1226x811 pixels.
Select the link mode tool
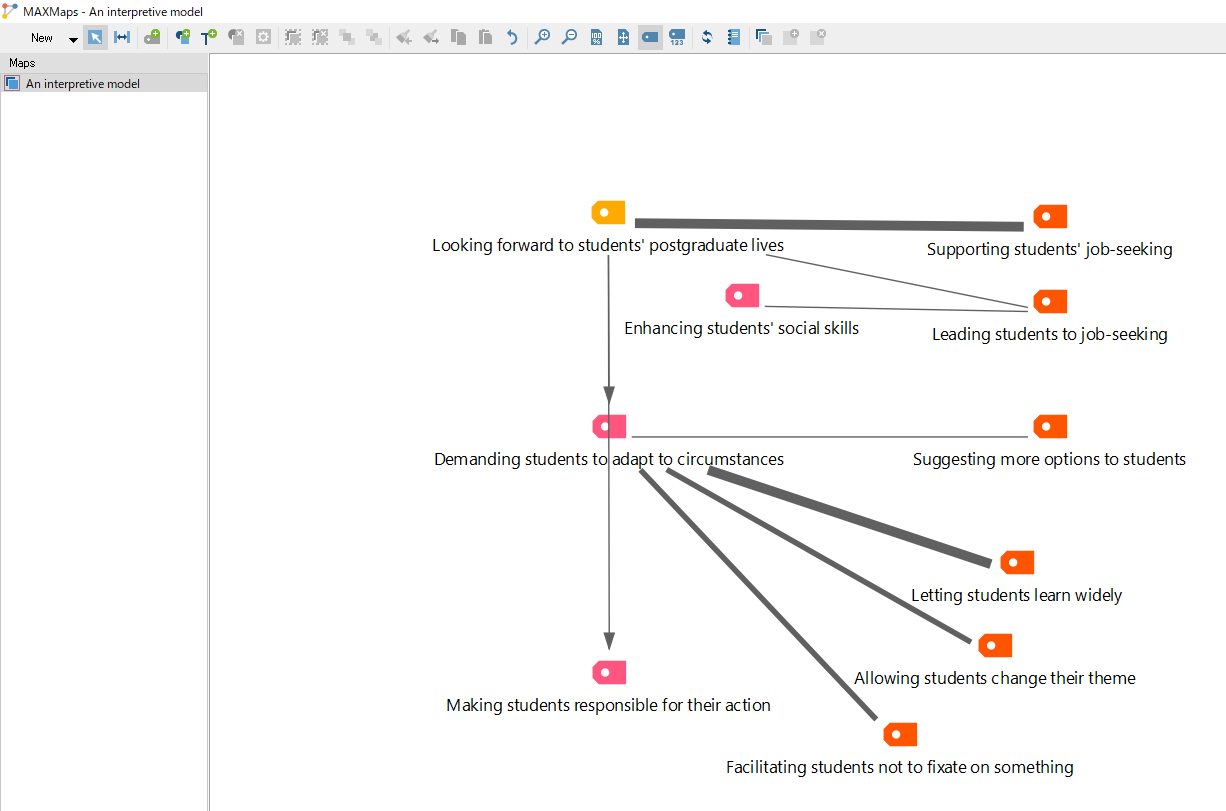122,38
